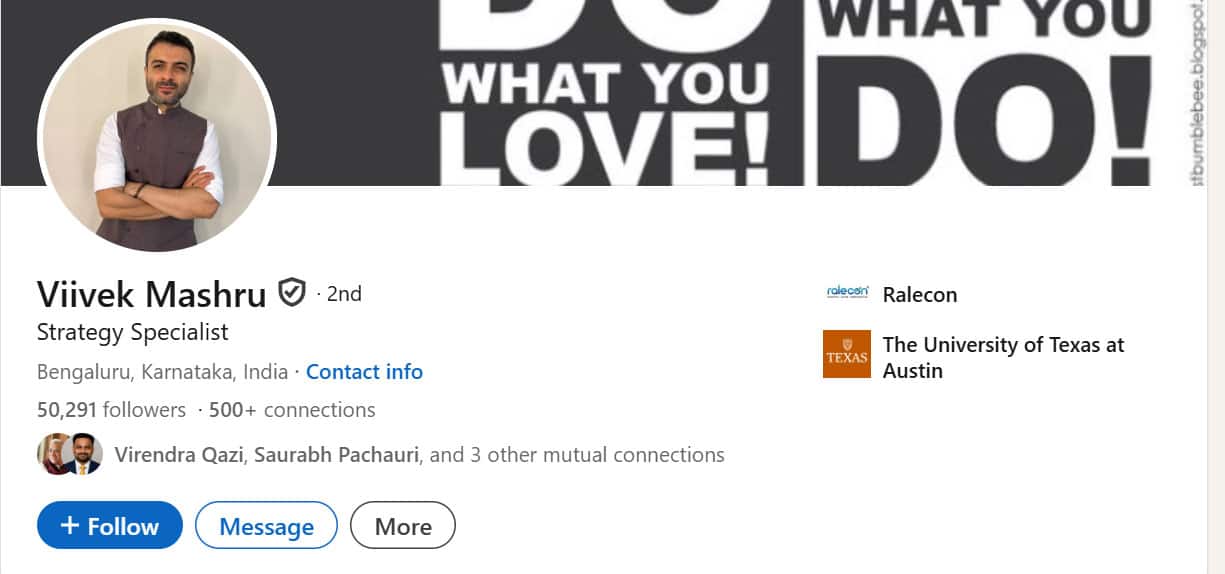Image resolution: width=1225 pixels, height=574 pixels.
Task: Click Saurabh Pachauri mutual connection name
Action: coord(336,455)
